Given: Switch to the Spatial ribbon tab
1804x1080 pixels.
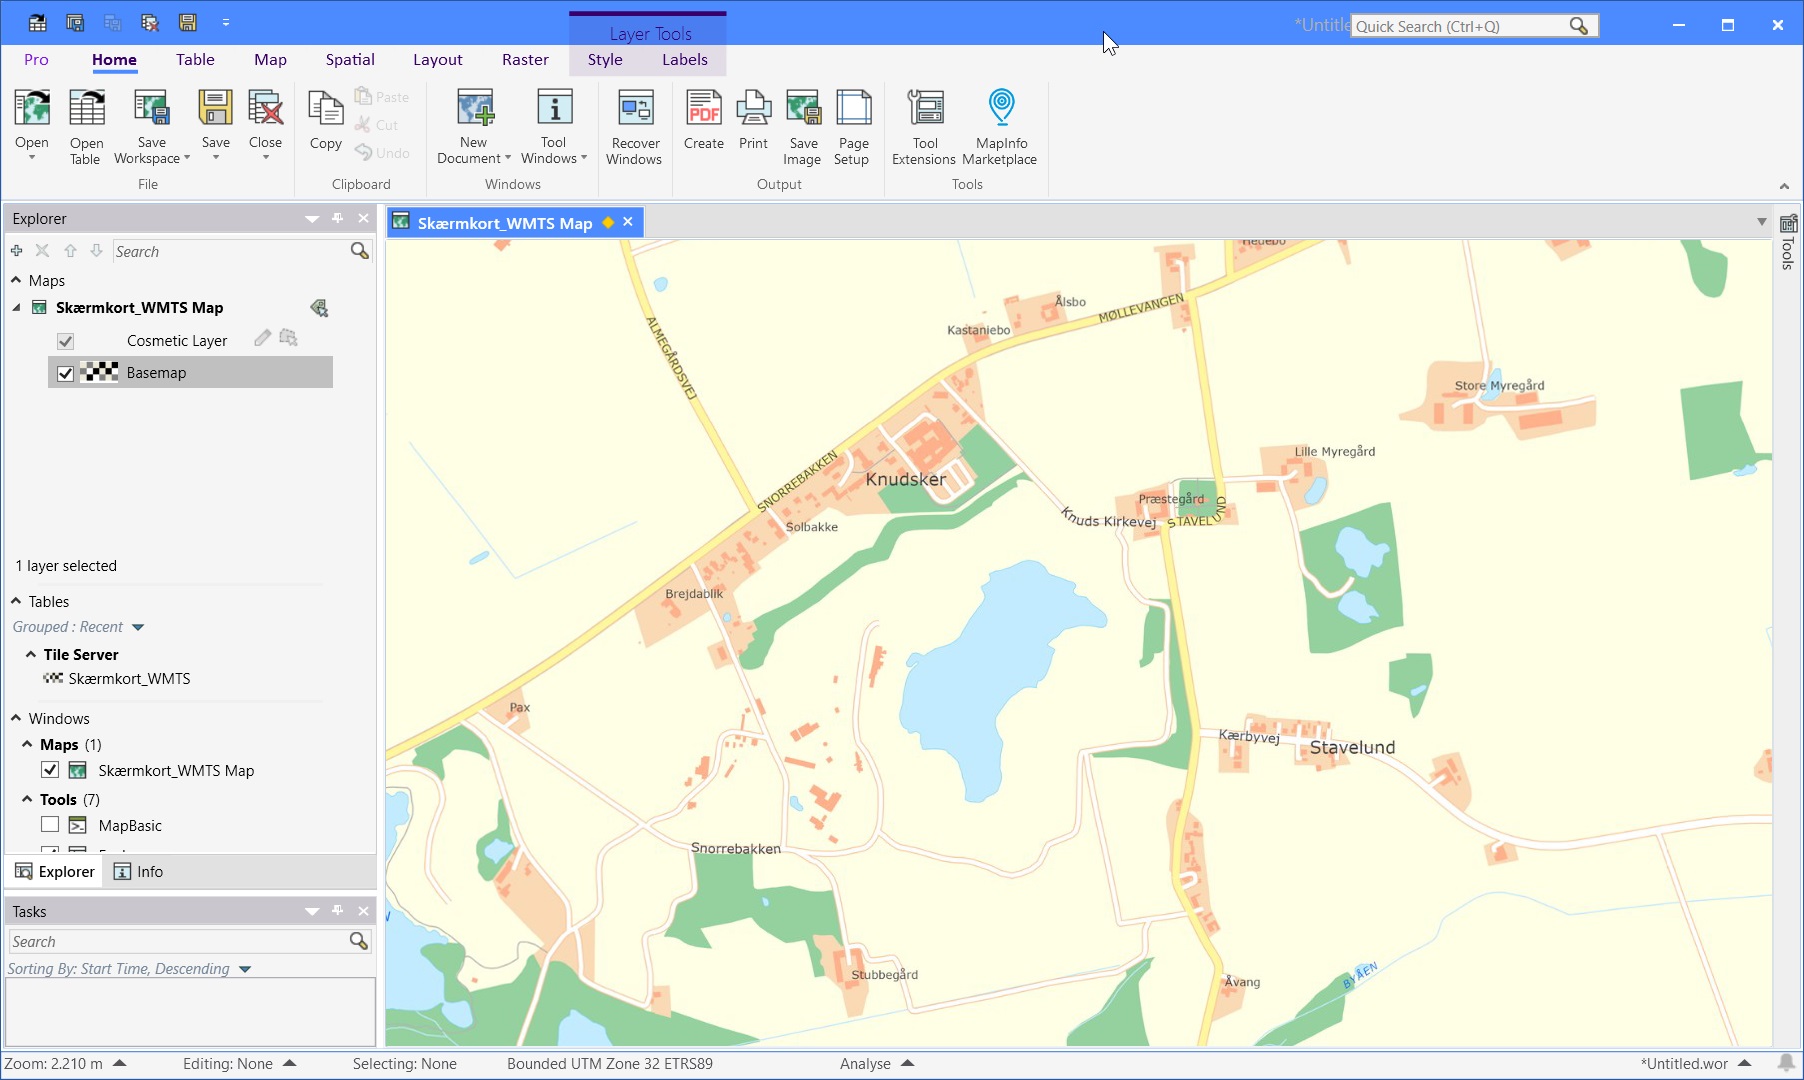Looking at the screenshot, I should click(350, 60).
